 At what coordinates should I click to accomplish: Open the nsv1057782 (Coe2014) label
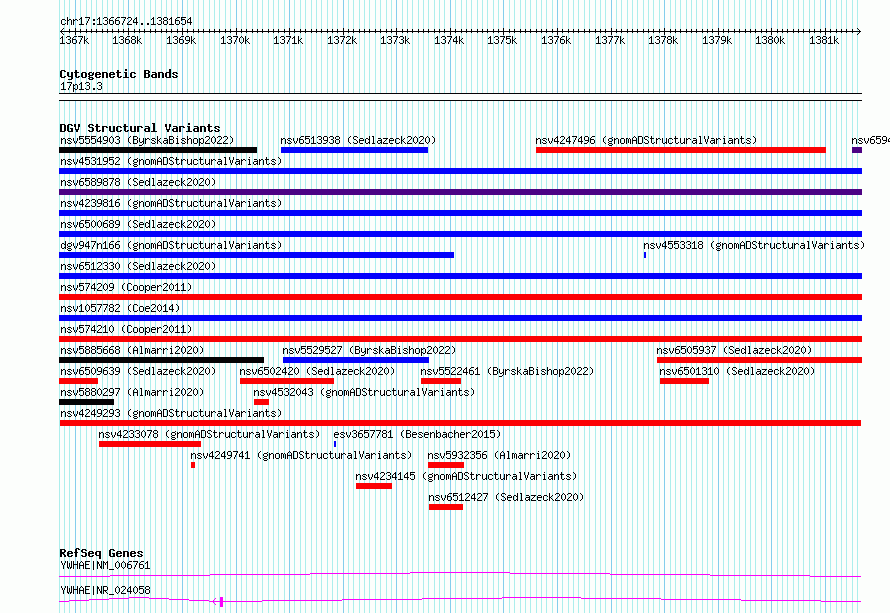(120, 308)
